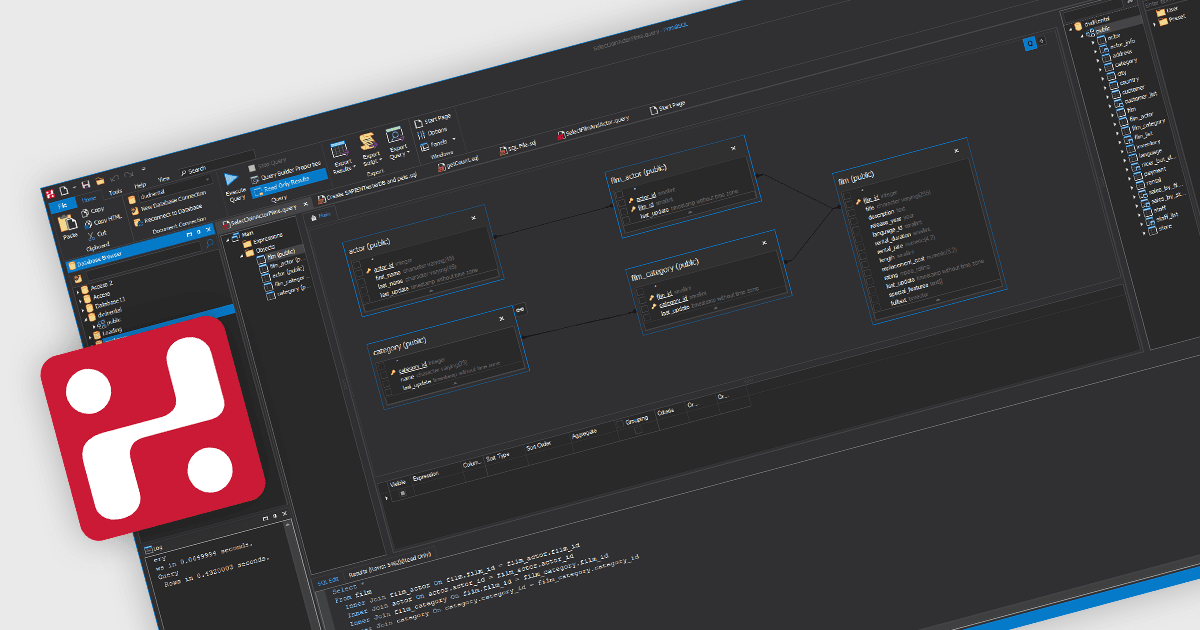Image resolution: width=1200 pixels, height=630 pixels.
Task: Click the Cut scissors icon
Action: click(91, 236)
